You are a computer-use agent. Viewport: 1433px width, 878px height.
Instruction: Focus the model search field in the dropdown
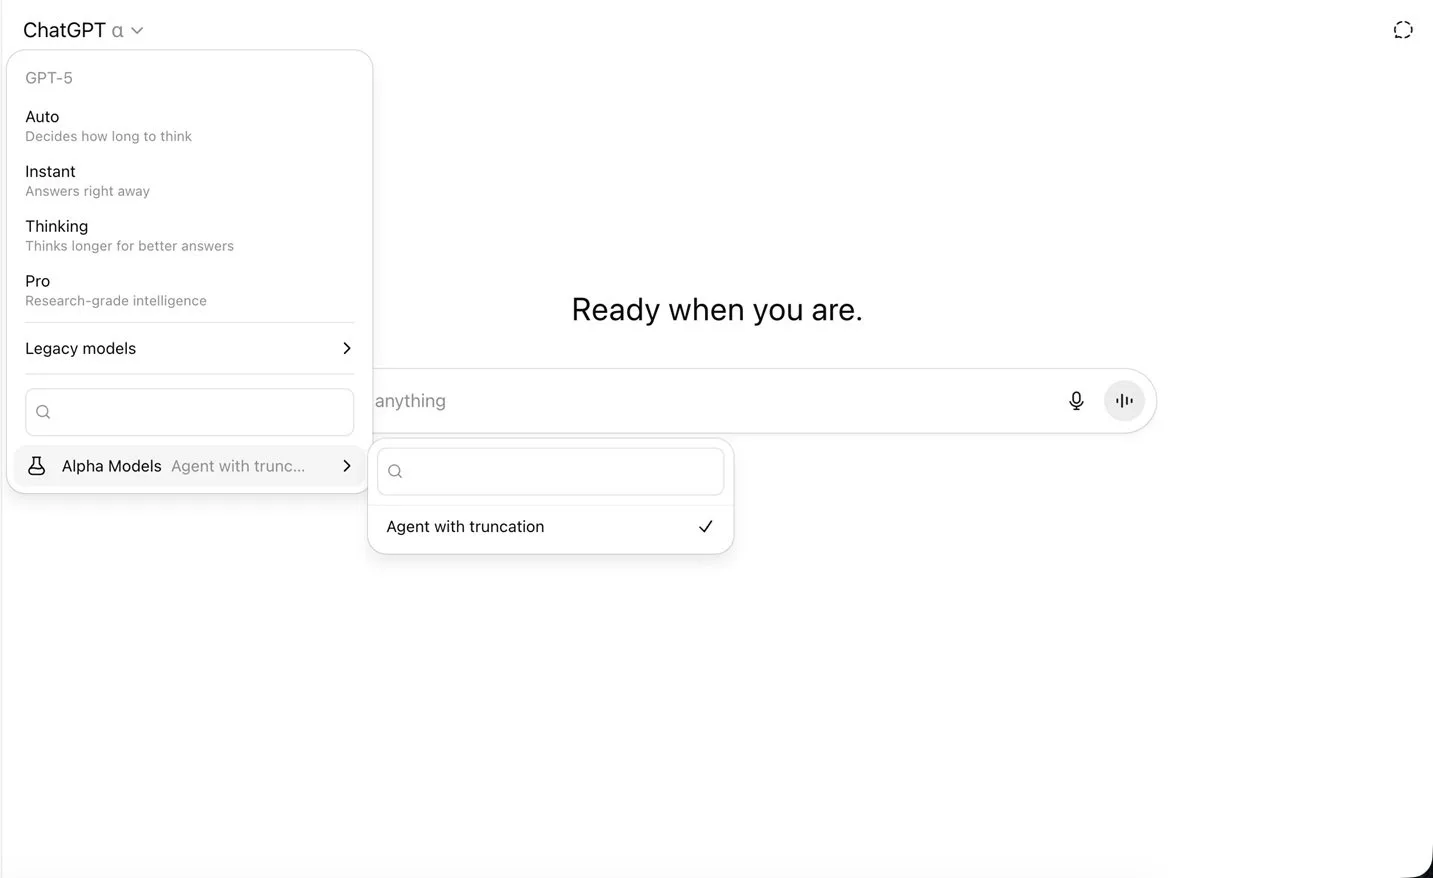coord(189,412)
